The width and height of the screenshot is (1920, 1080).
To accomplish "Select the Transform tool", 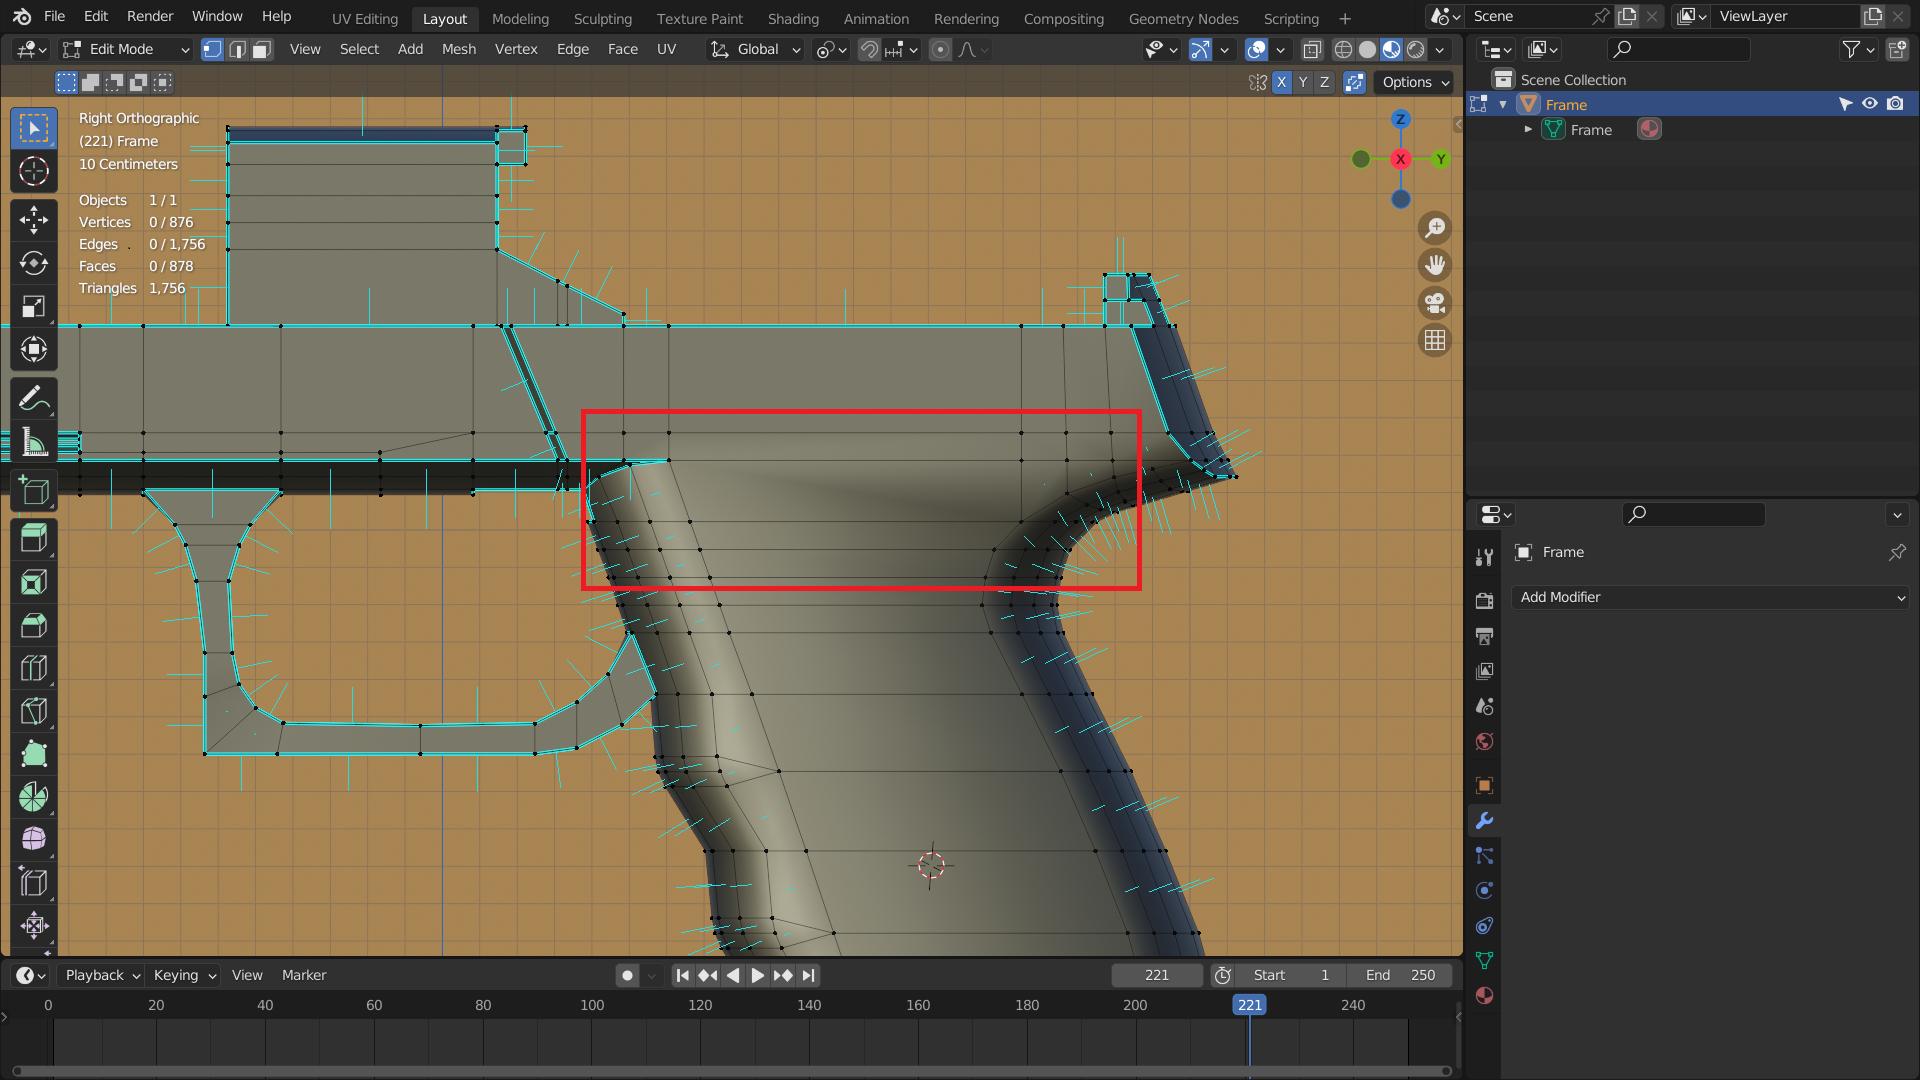I will point(34,349).
